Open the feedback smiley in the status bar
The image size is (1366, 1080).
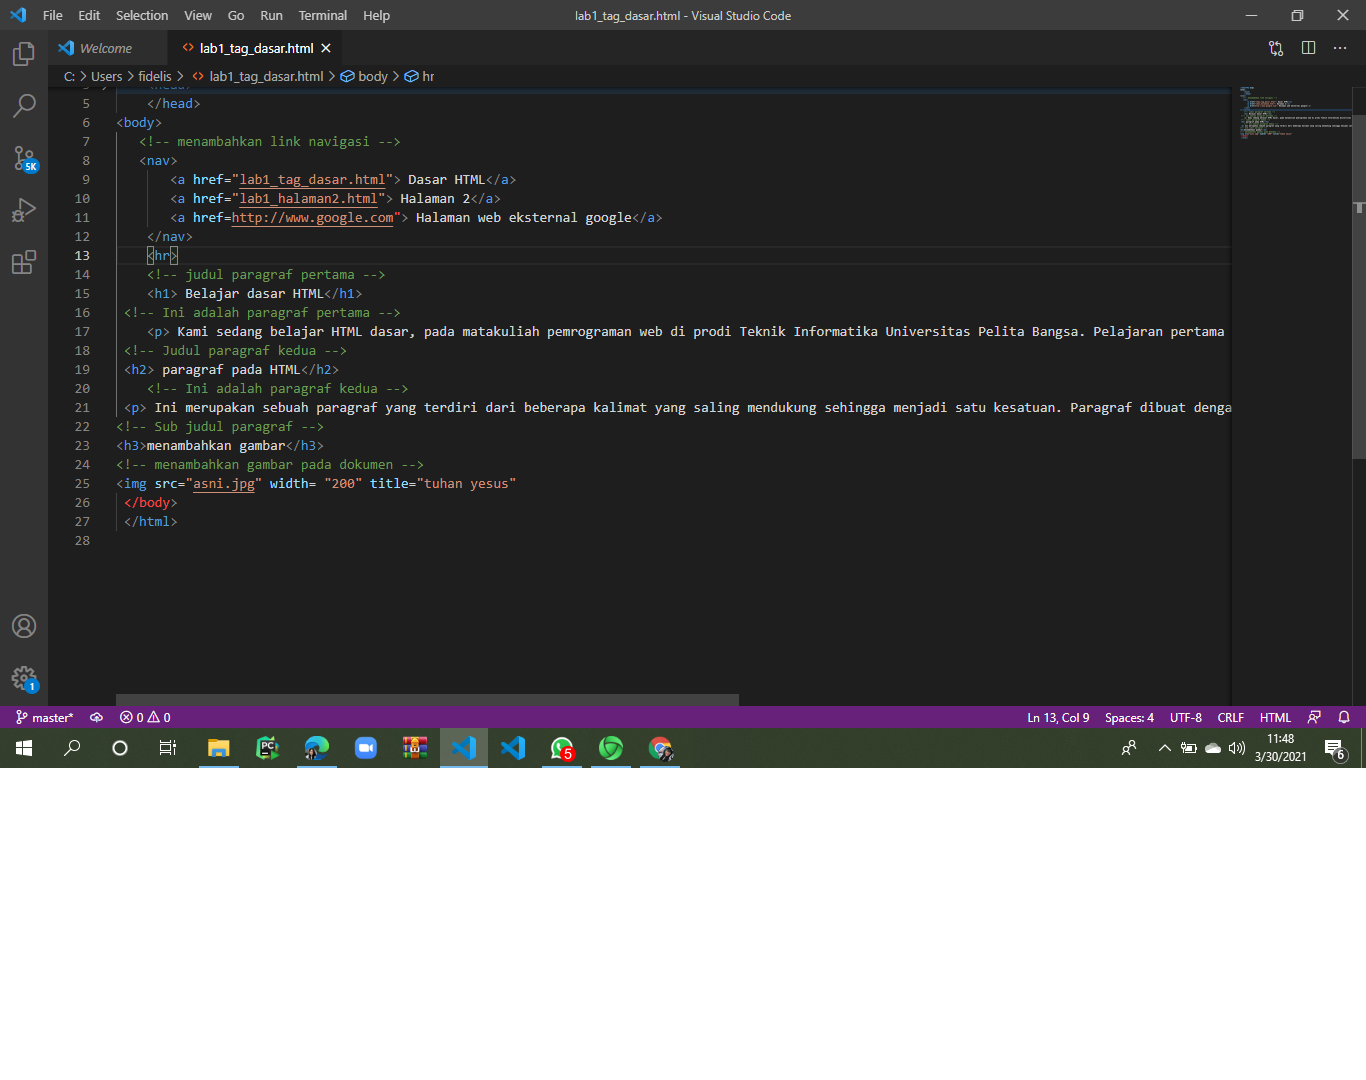[1313, 717]
